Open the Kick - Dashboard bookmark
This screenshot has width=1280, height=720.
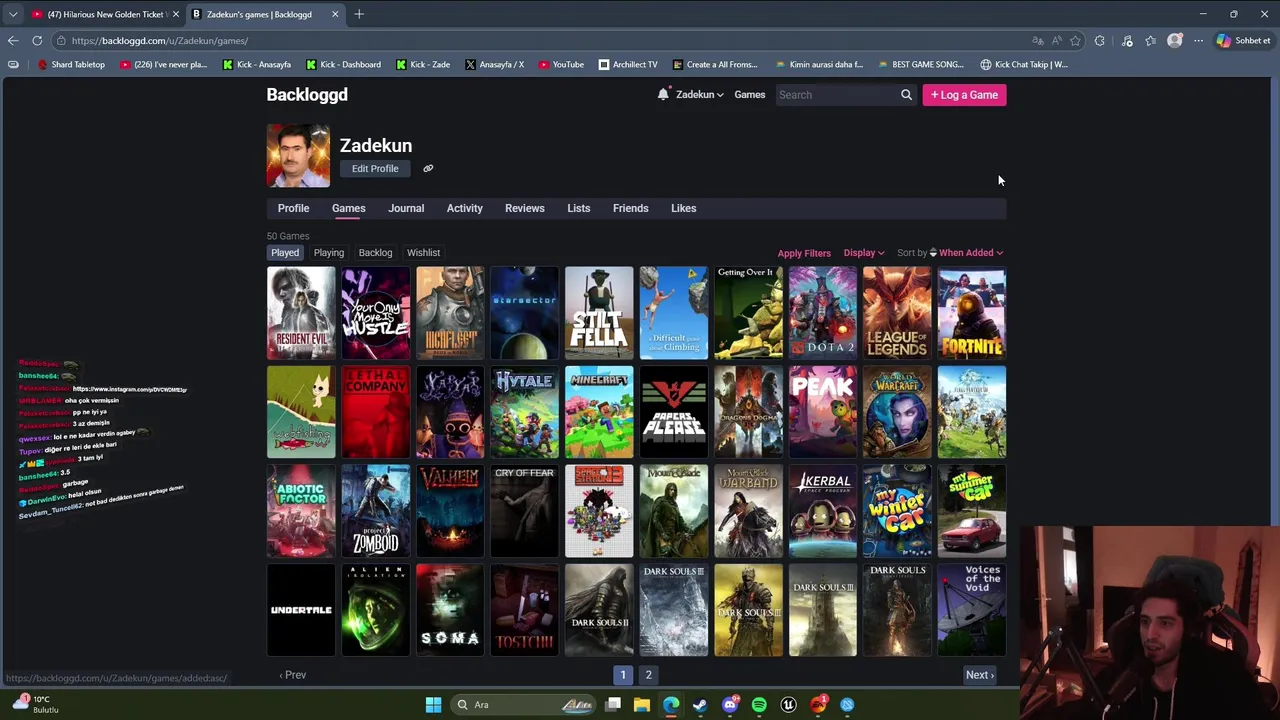click(x=343, y=65)
